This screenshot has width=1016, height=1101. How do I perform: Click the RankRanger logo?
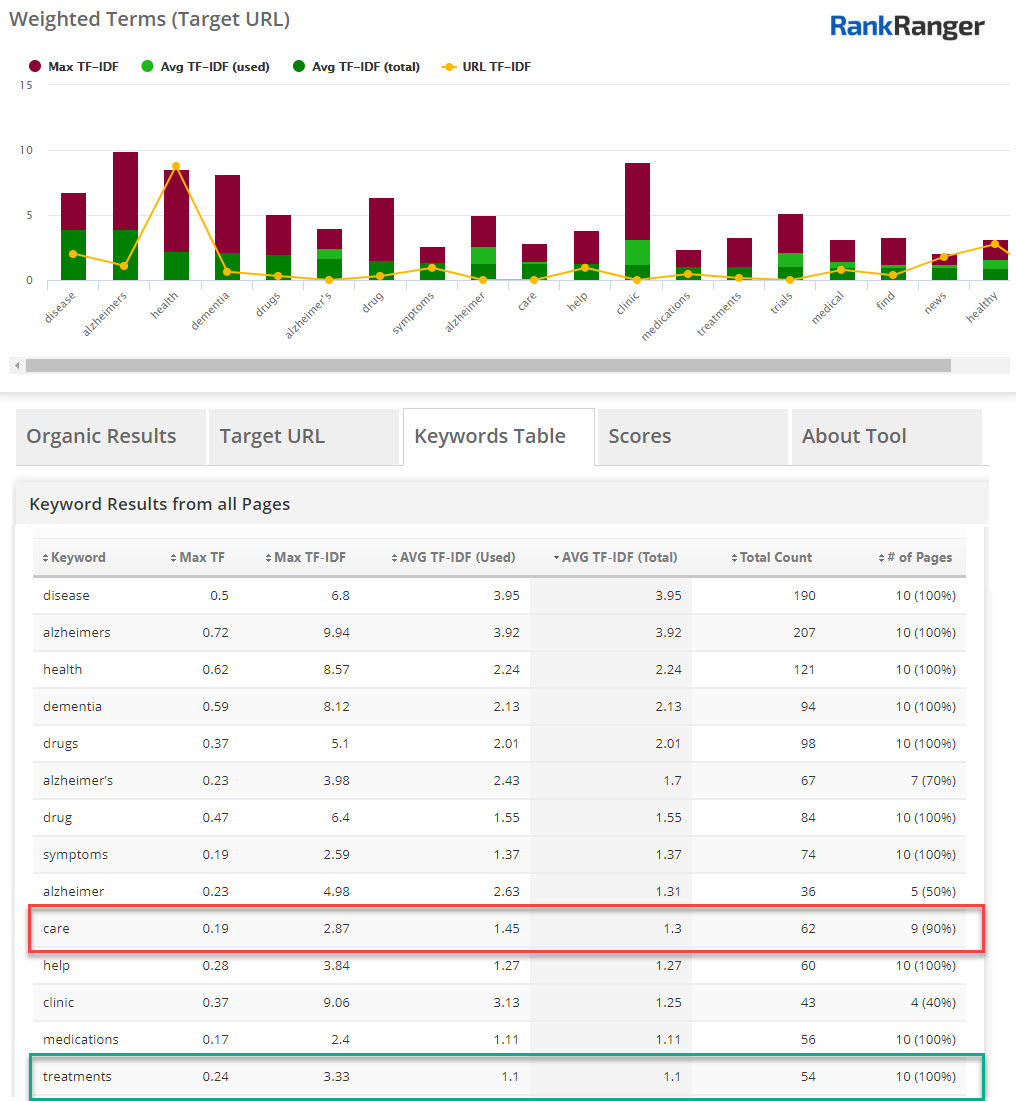[x=907, y=27]
